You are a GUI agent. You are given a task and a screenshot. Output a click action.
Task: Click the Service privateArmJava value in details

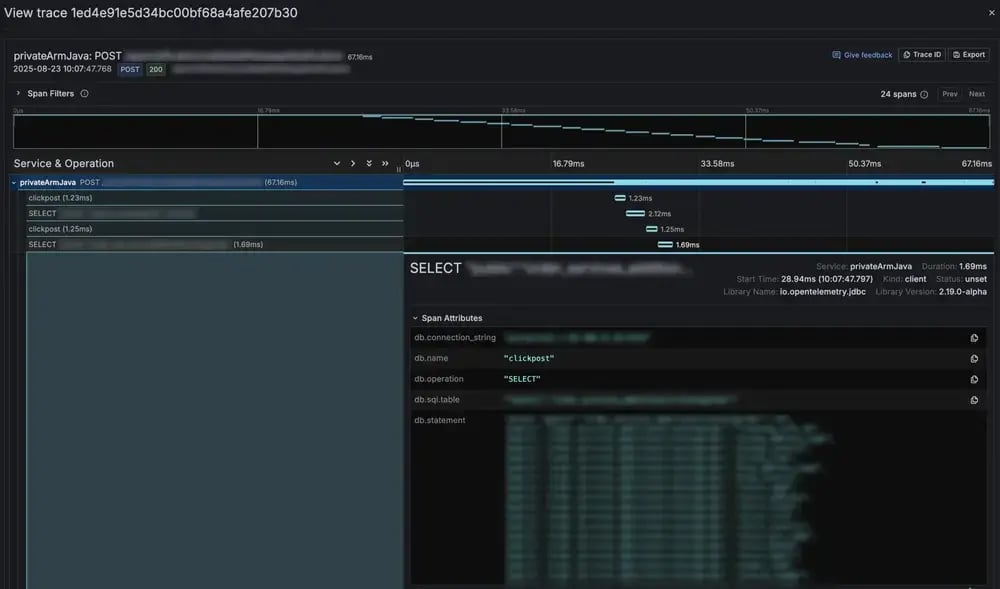pos(881,266)
